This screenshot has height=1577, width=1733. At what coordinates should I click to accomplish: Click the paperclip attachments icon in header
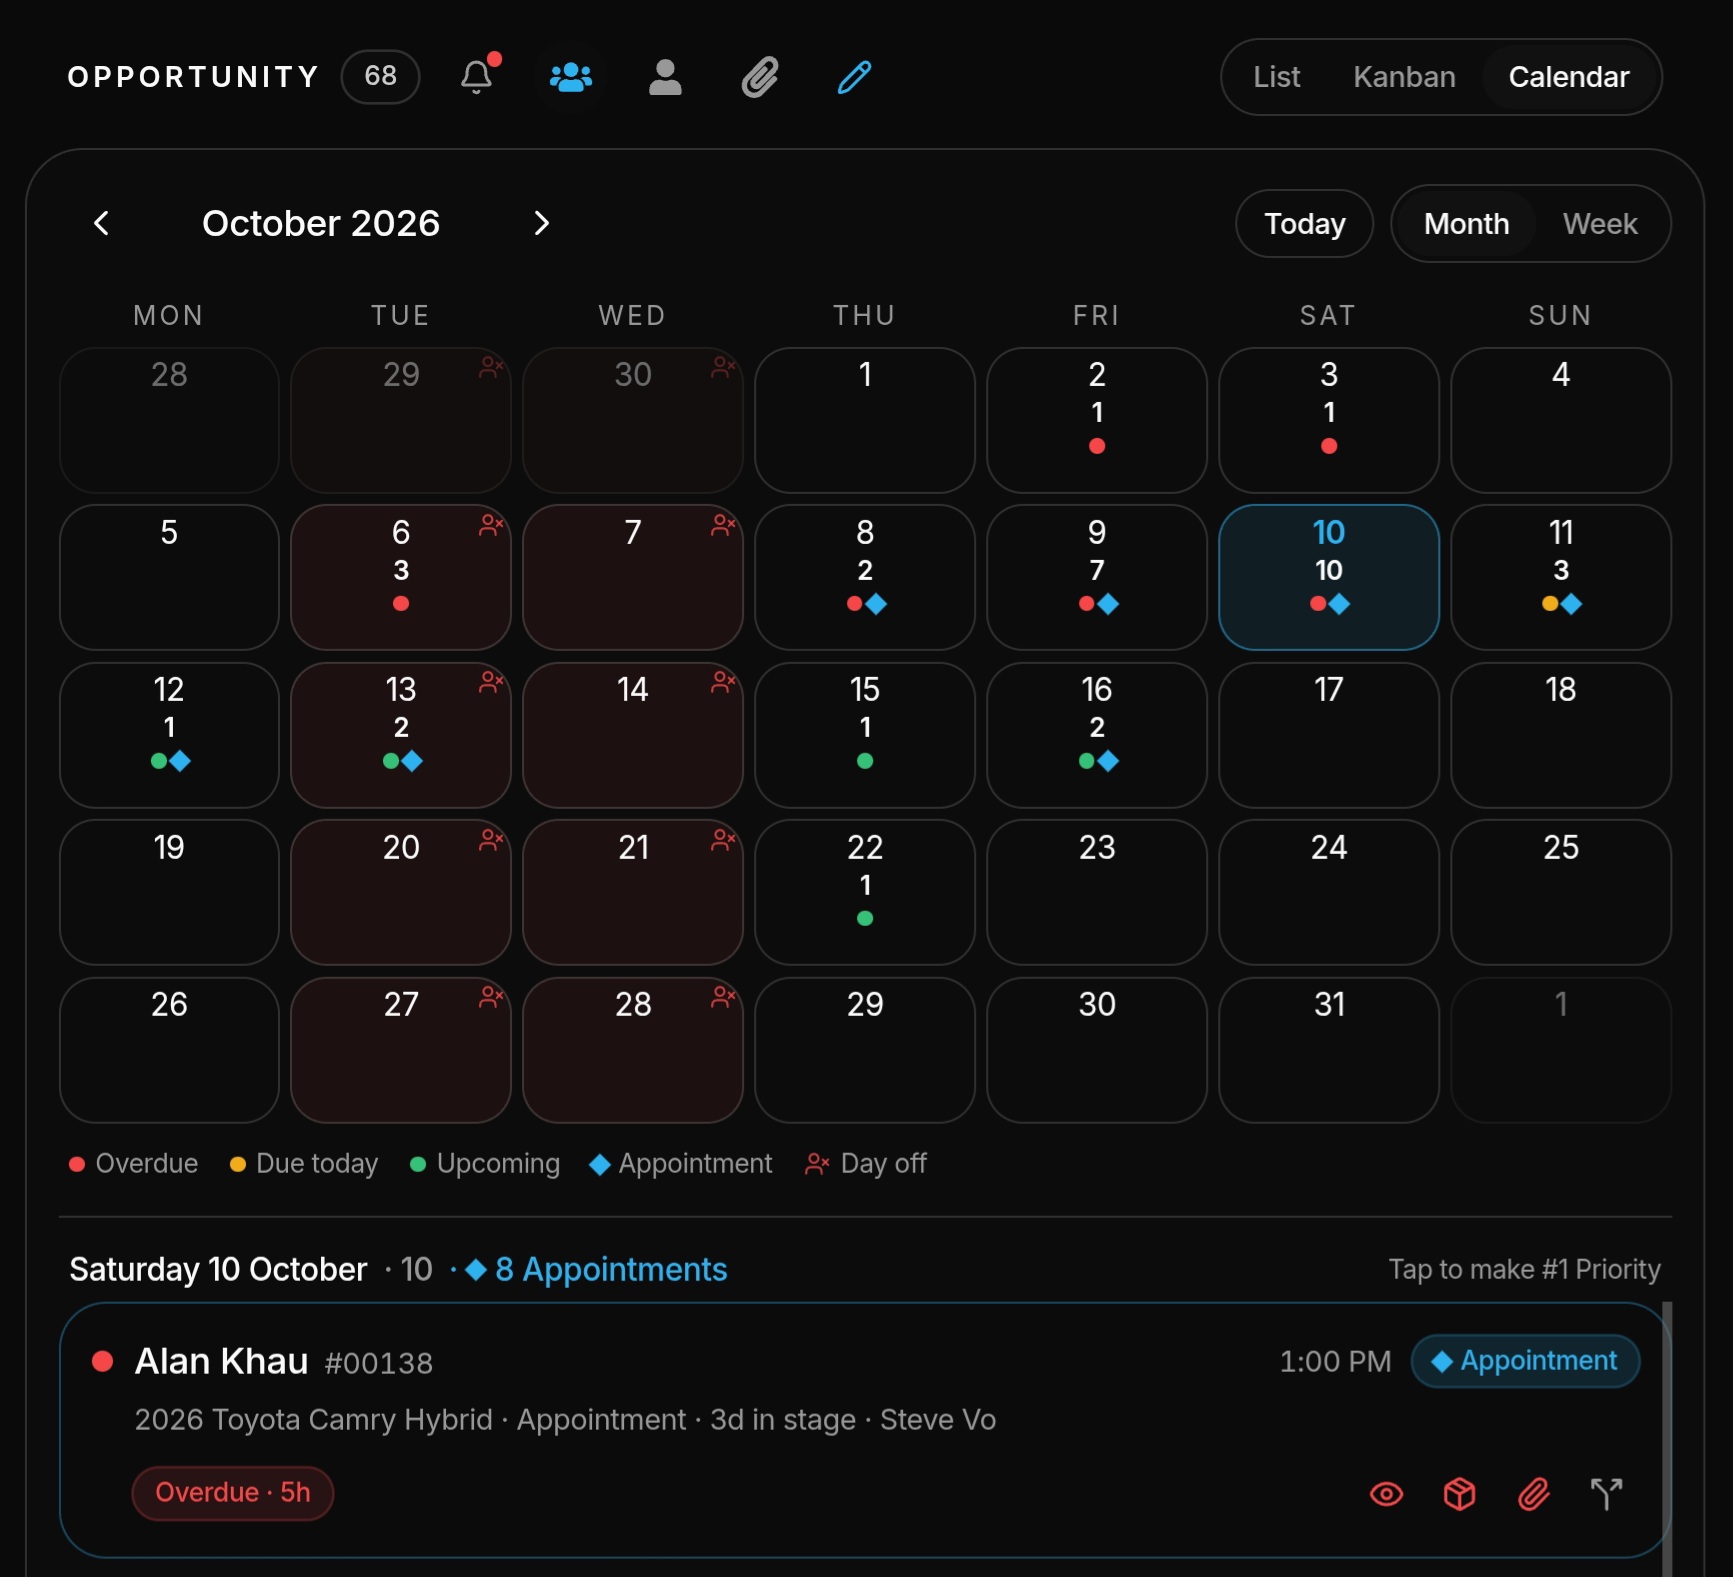pyautogui.click(x=760, y=77)
